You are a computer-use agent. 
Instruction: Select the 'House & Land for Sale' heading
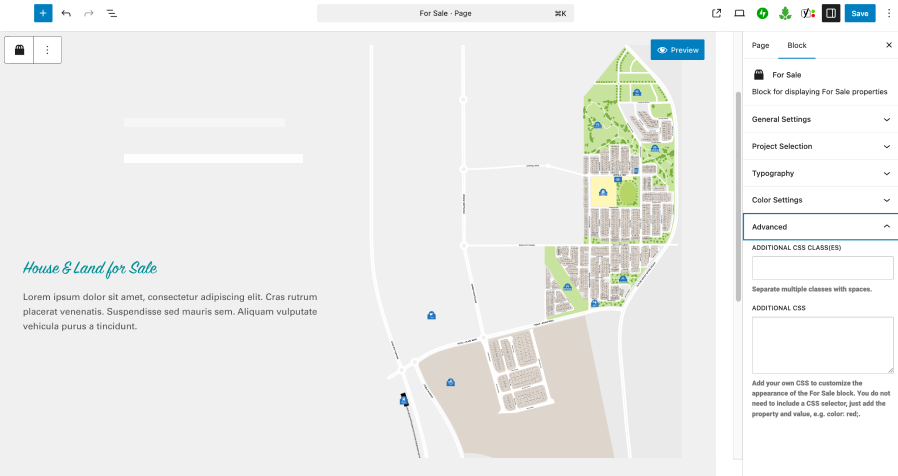point(90,268)
